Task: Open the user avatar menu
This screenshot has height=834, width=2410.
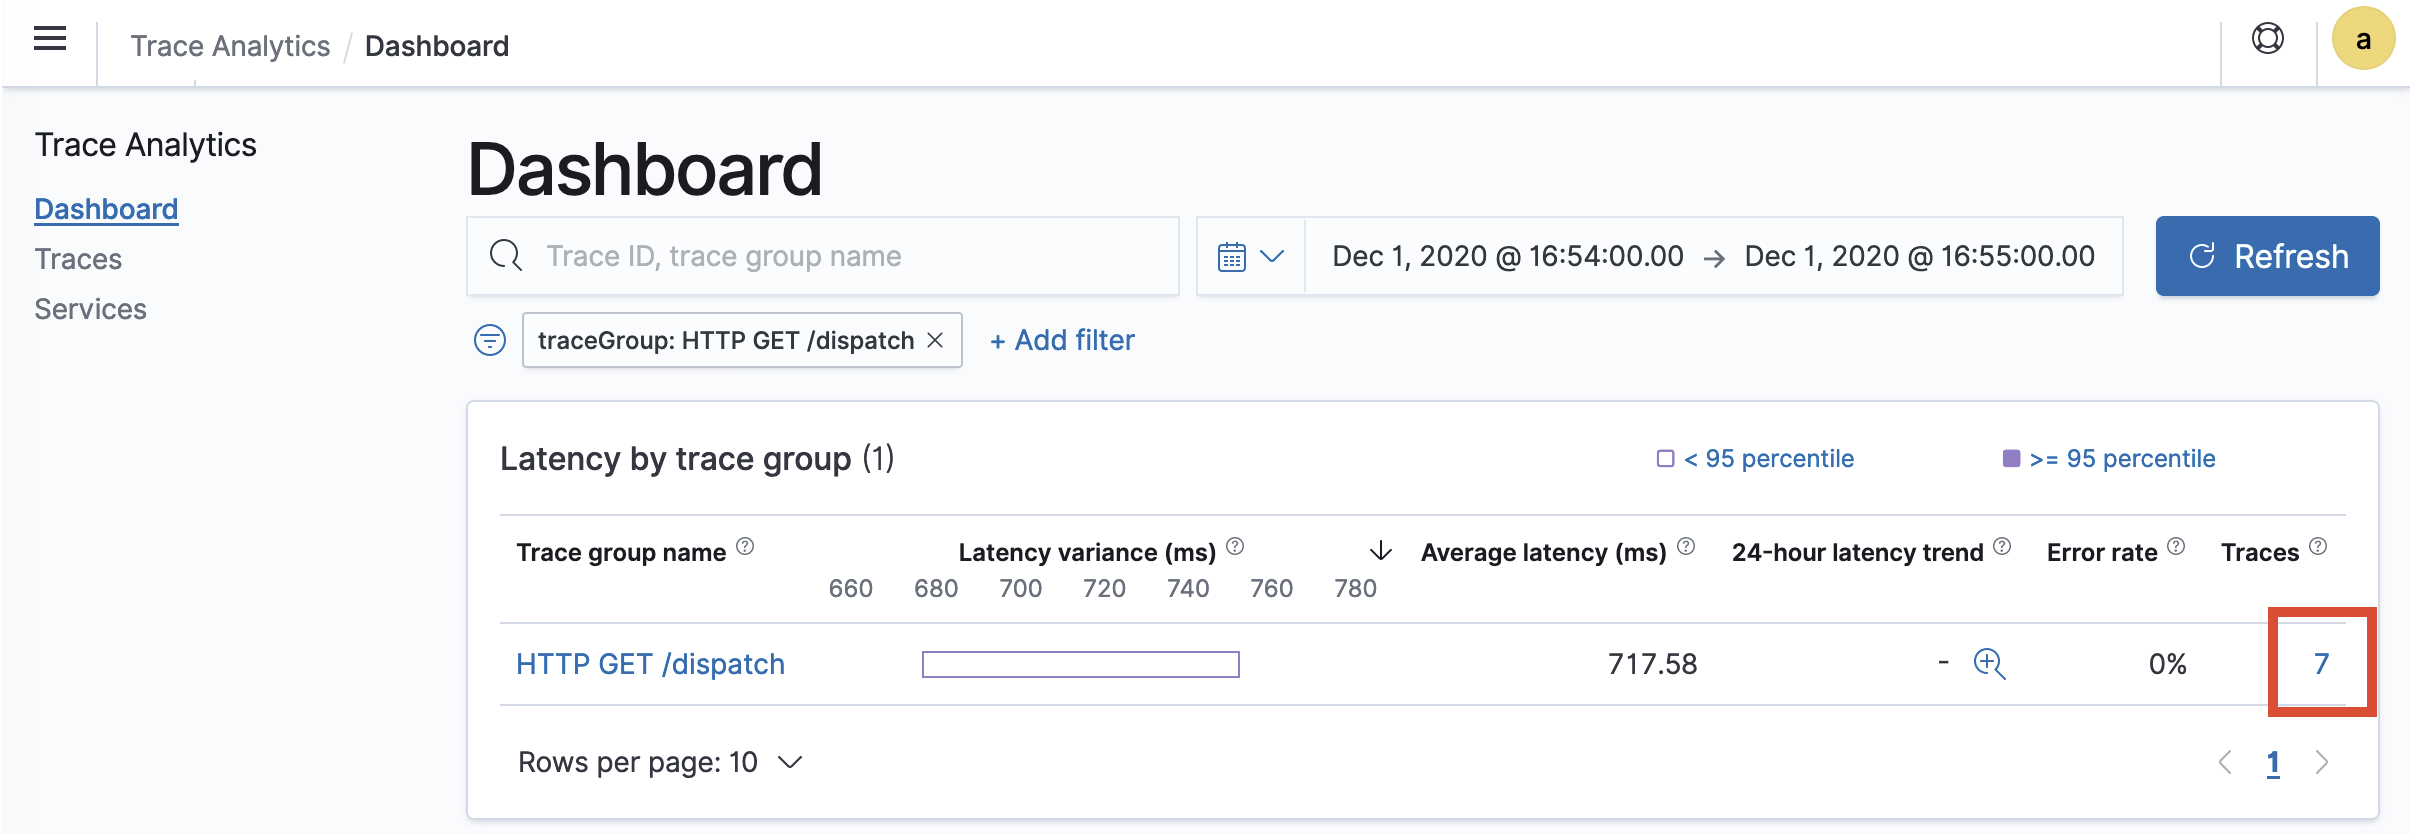Action: click(2362, 40)
